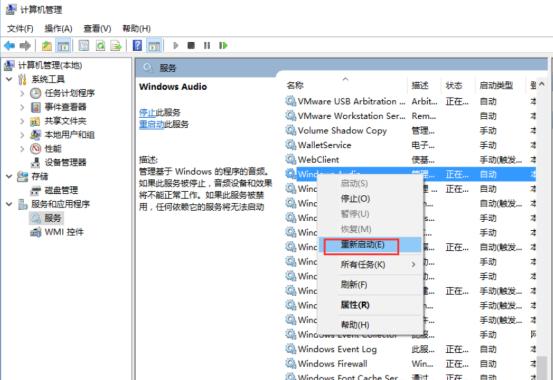Select 事件查看器 tree item
The height and width of the screenshot is (380, 553).
(65, 107)
